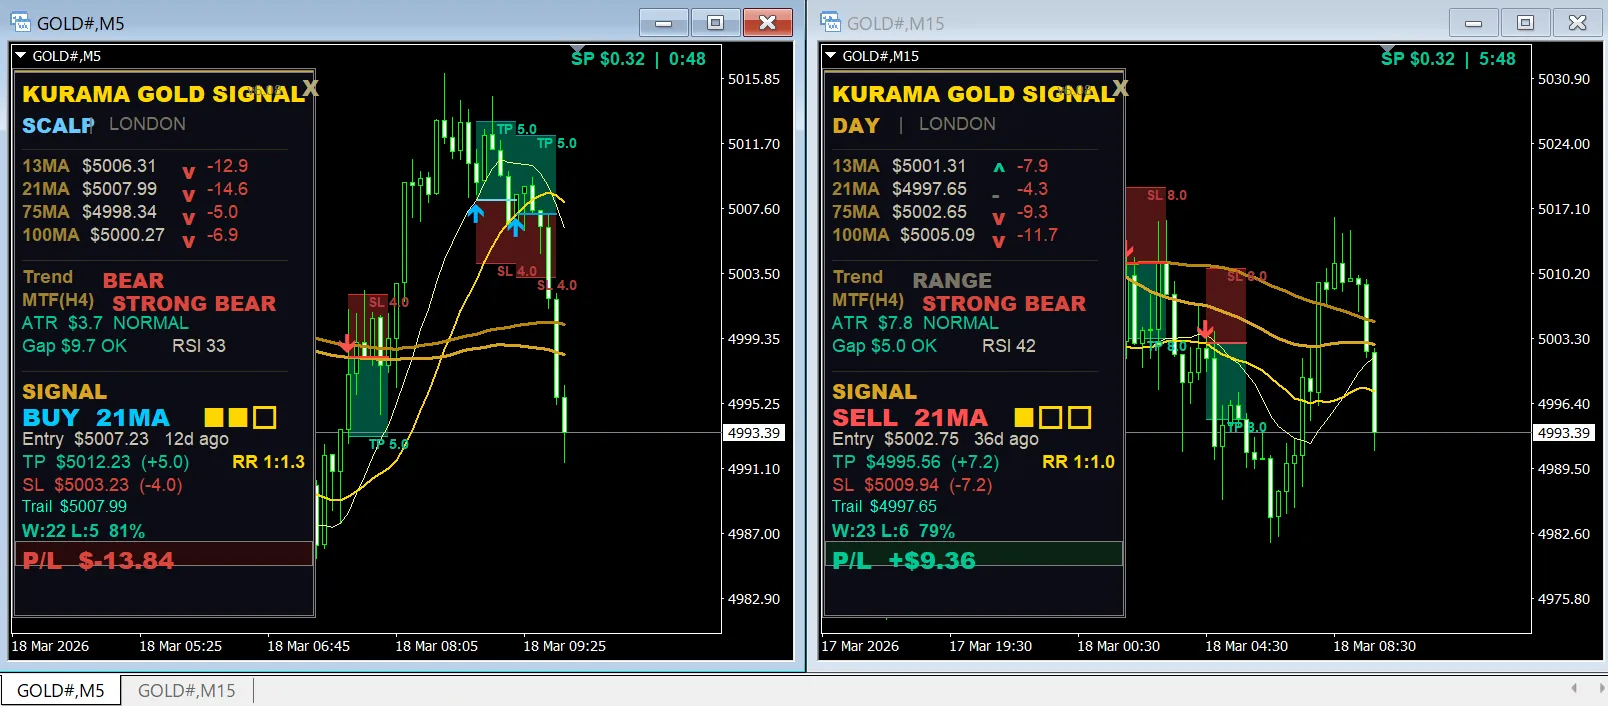The image size is (1608, 706).
Task: Close the Kurama Gold Signal panel on M15
Action: click(1121, 88)
